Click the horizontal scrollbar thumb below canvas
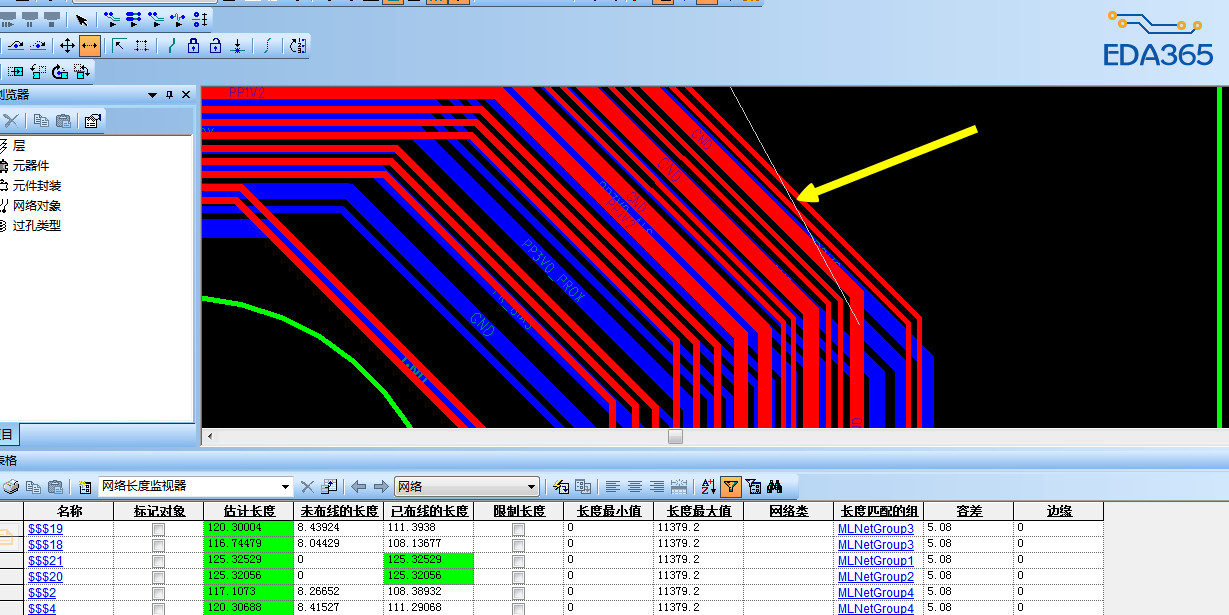 676,437
